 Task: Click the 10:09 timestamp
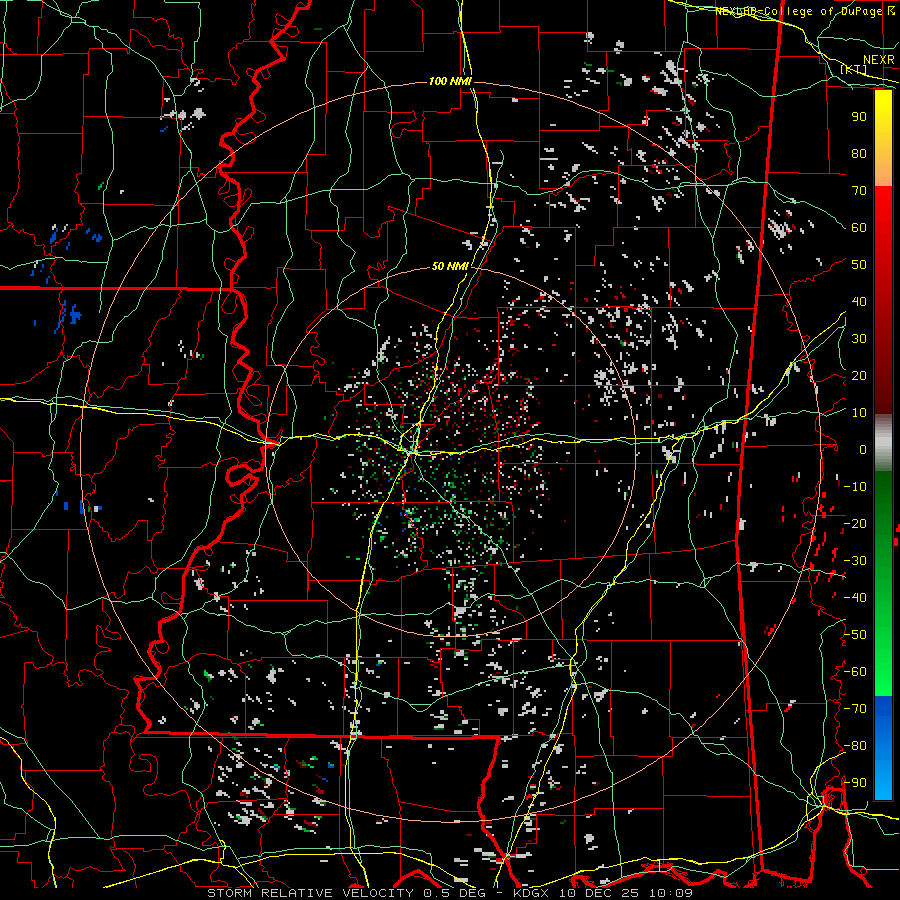[x=671, y=893]
